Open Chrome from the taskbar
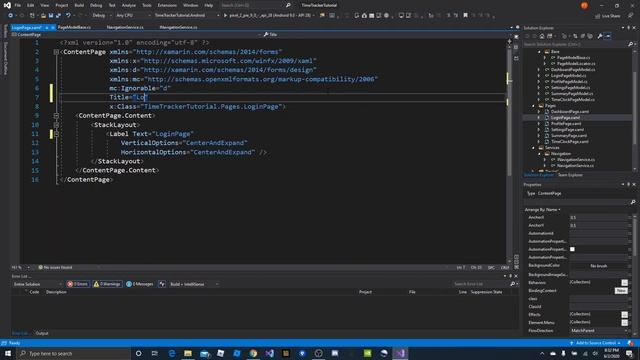Image resolution: width=640 pixels, height=360 pixels. point(253,353)
